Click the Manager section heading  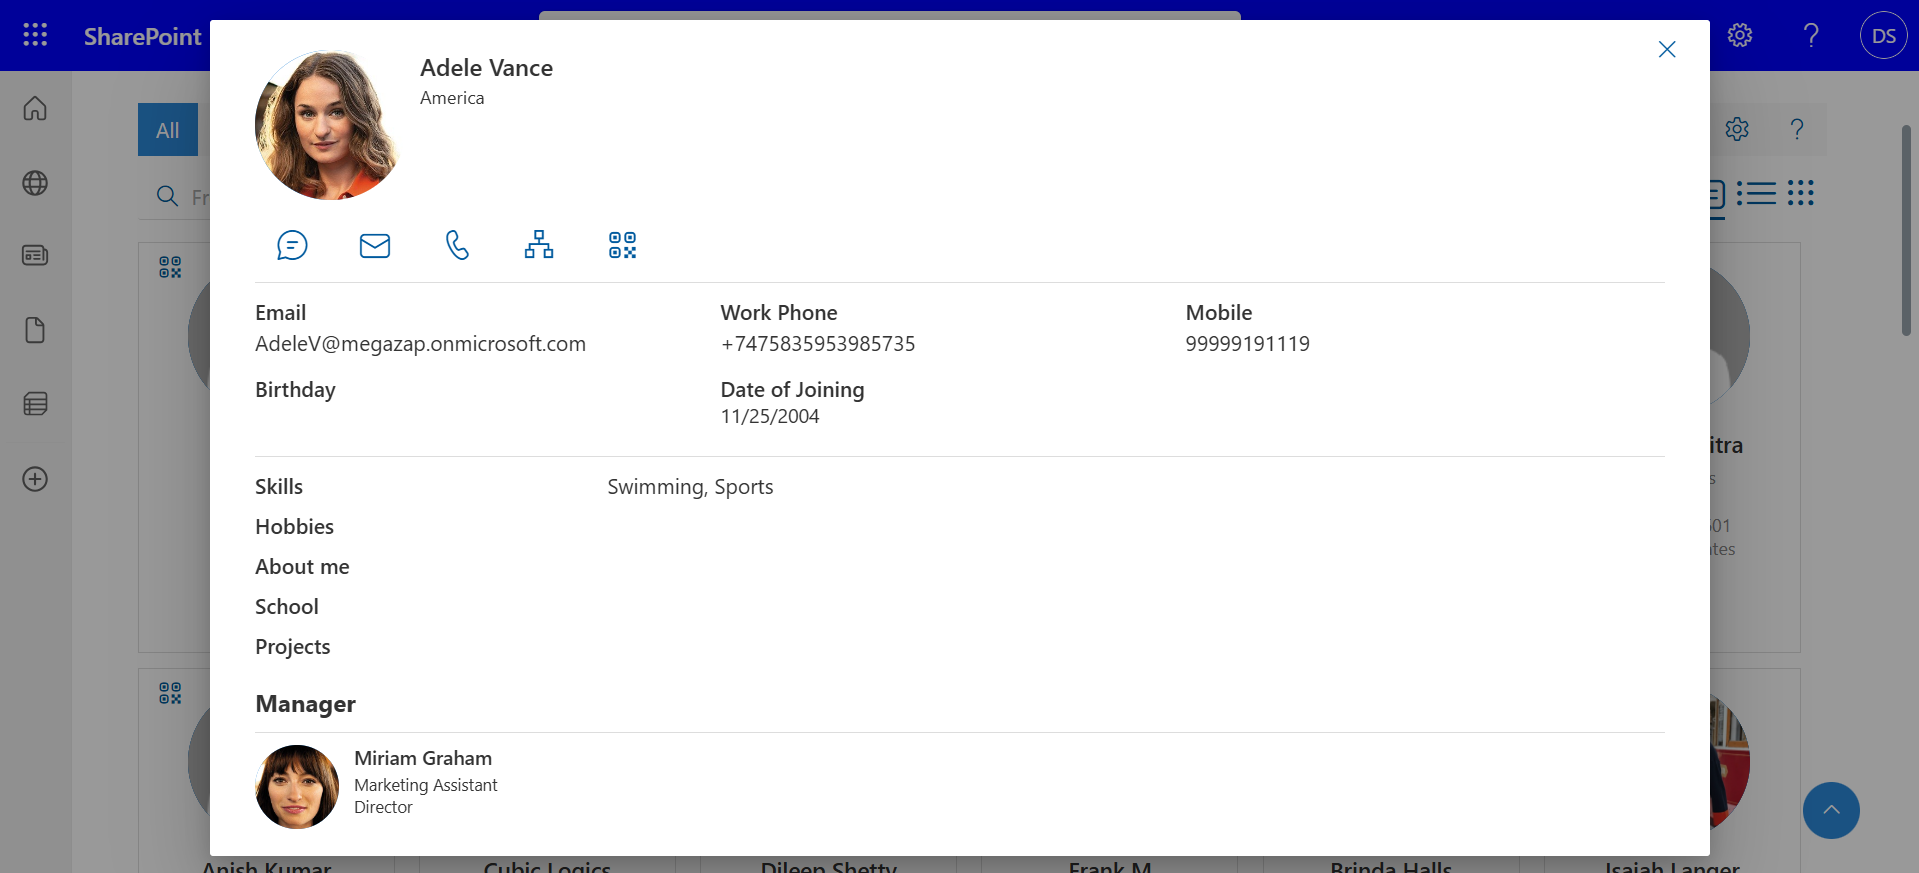(x=305, y=704)
